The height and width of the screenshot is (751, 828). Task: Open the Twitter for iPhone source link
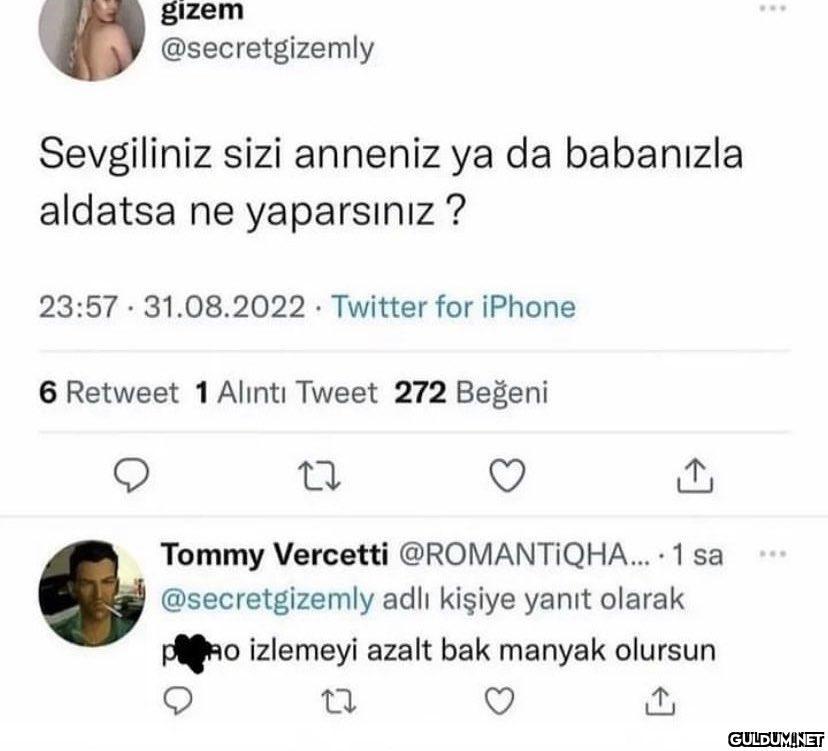coord(453,306)
